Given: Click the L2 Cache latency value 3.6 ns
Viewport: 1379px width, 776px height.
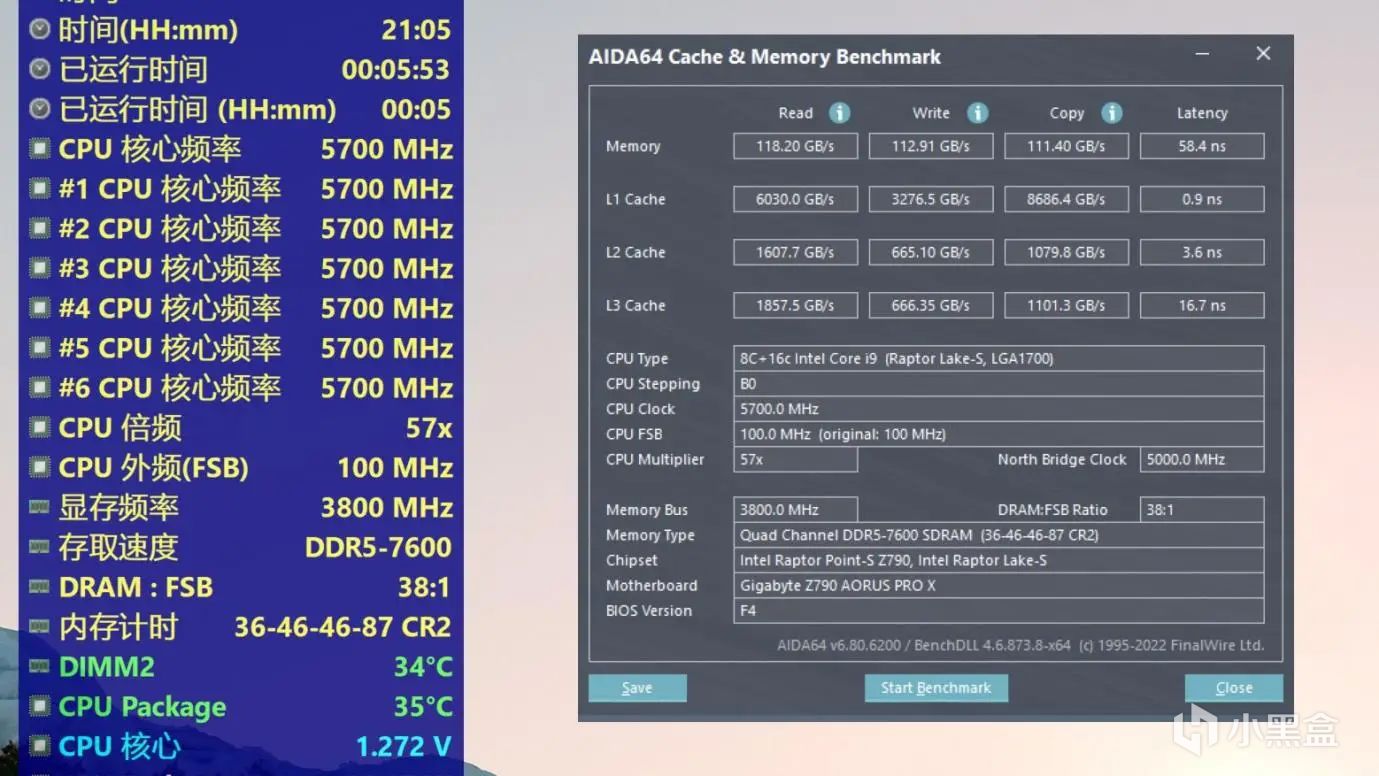Looking at the screenshot, I should [1202, 252].
